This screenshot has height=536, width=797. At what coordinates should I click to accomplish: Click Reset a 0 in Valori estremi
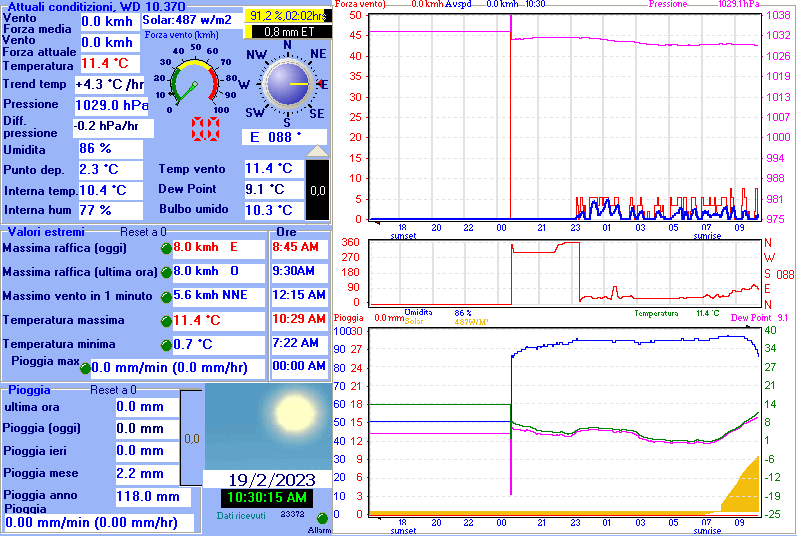point(143,232)
